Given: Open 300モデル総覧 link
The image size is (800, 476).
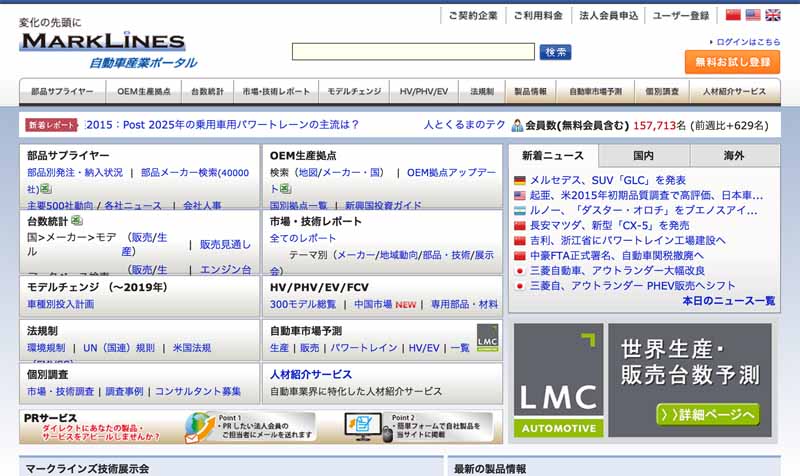Looking at the screenshot, I should pos(303,304).
